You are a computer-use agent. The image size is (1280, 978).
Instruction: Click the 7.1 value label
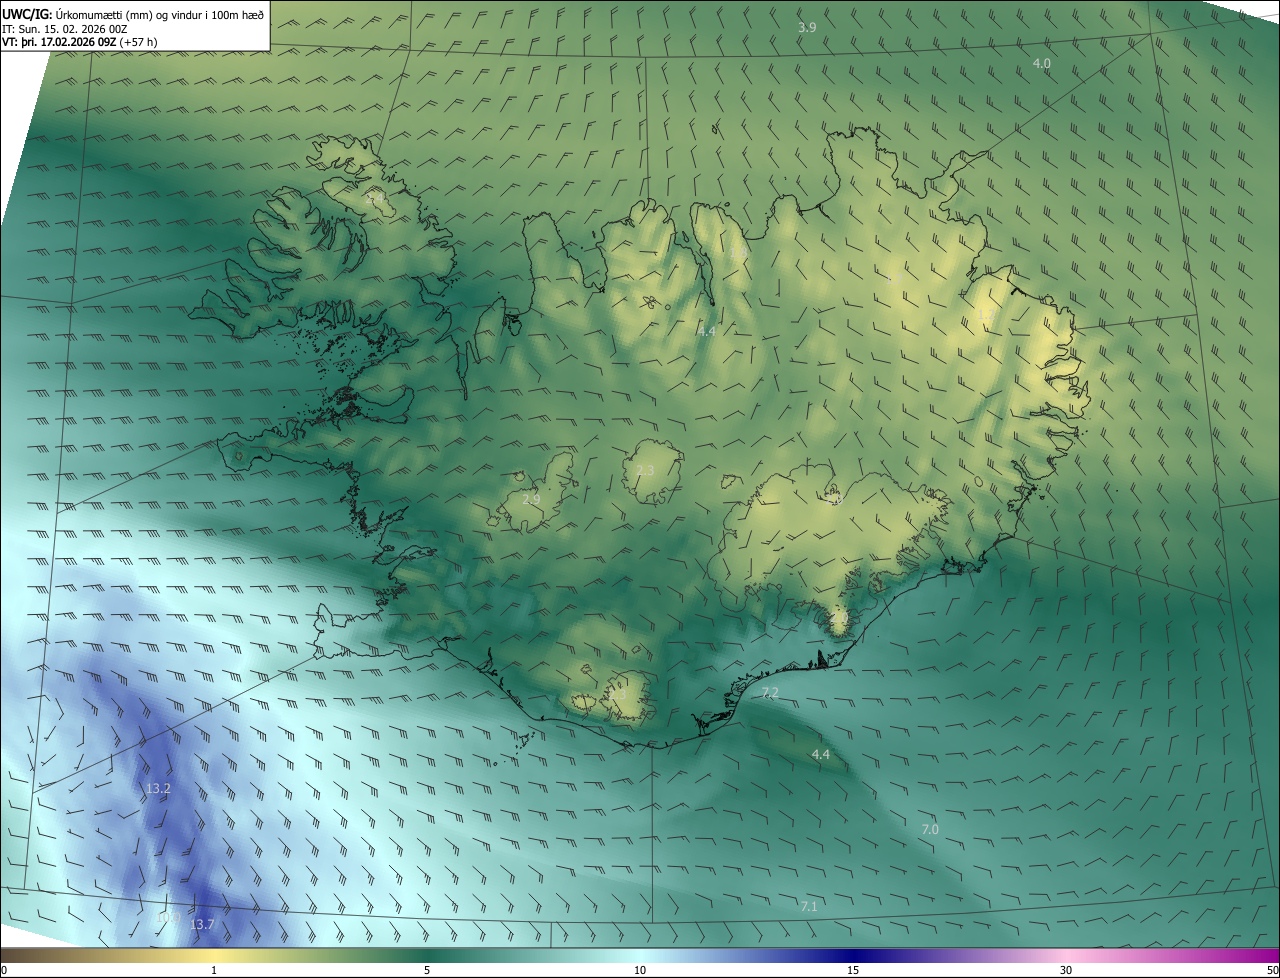809,906
